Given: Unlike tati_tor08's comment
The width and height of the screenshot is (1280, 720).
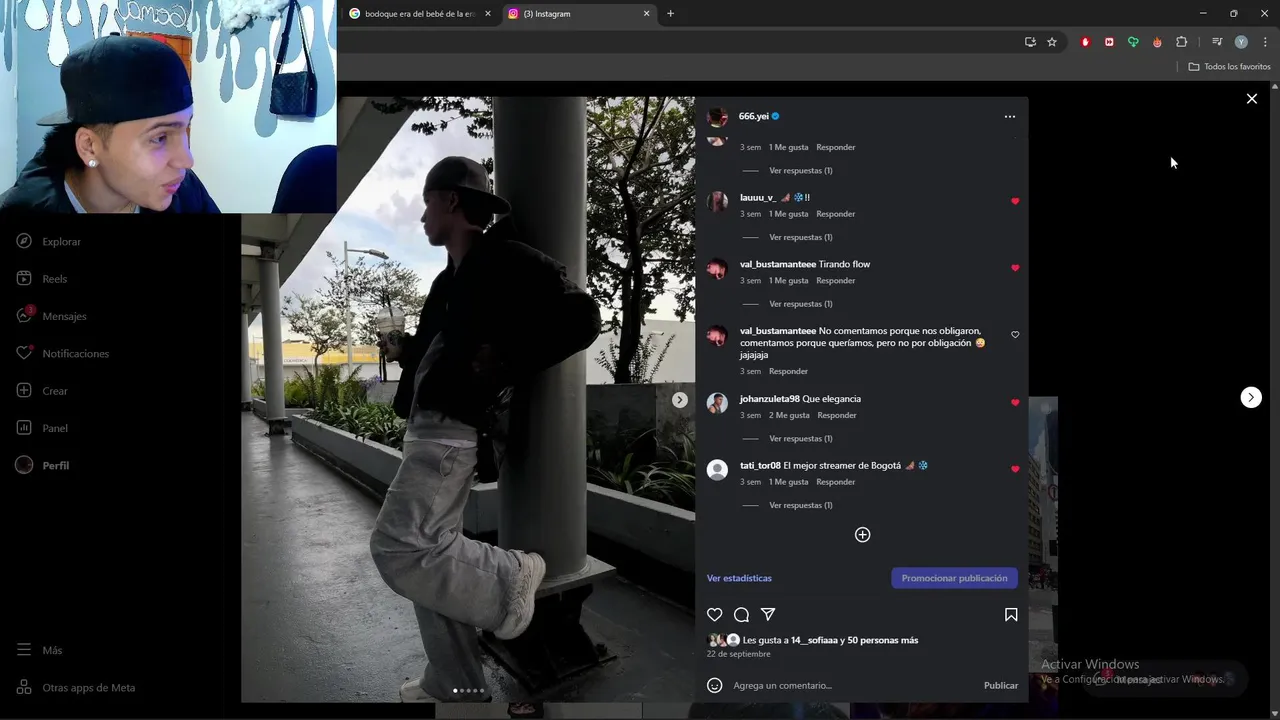Looking at the screenshot, I should point(1015,469).
